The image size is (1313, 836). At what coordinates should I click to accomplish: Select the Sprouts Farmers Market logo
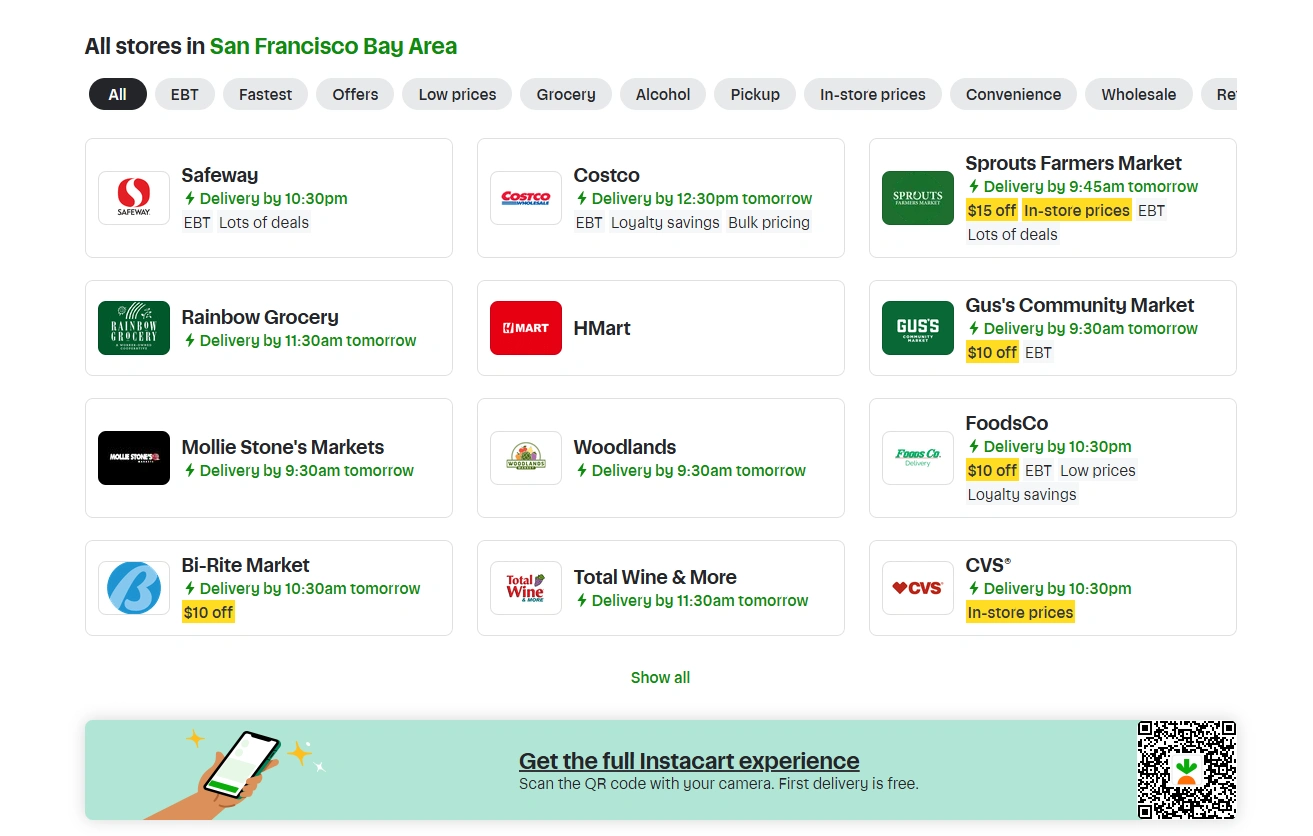[918, 198]
